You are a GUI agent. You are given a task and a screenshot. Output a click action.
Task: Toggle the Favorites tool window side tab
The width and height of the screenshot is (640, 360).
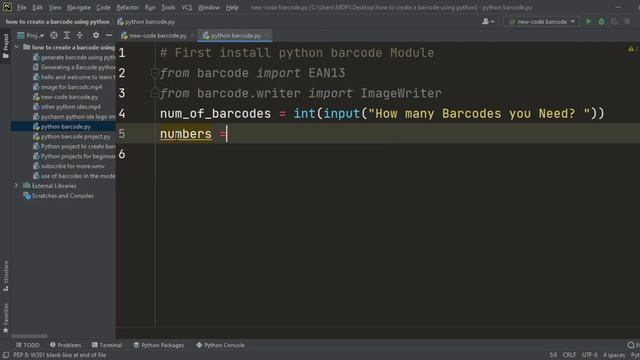pos(5,318)
